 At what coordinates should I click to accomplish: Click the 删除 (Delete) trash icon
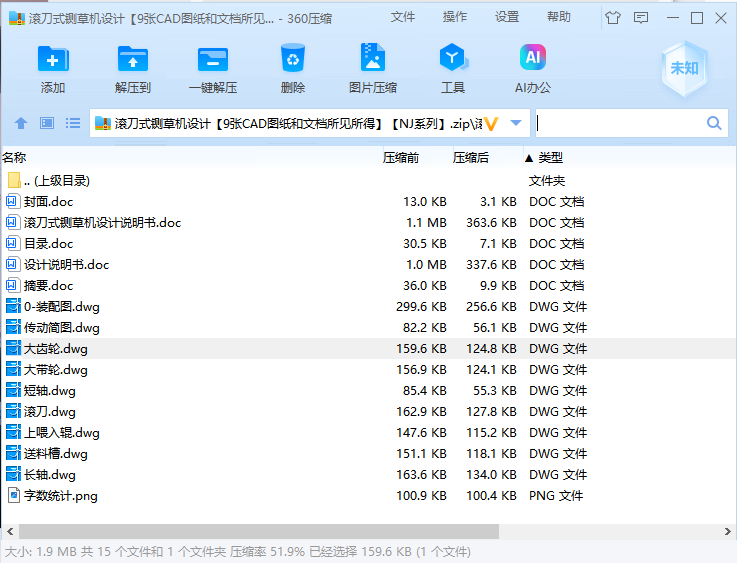[293, 58]
